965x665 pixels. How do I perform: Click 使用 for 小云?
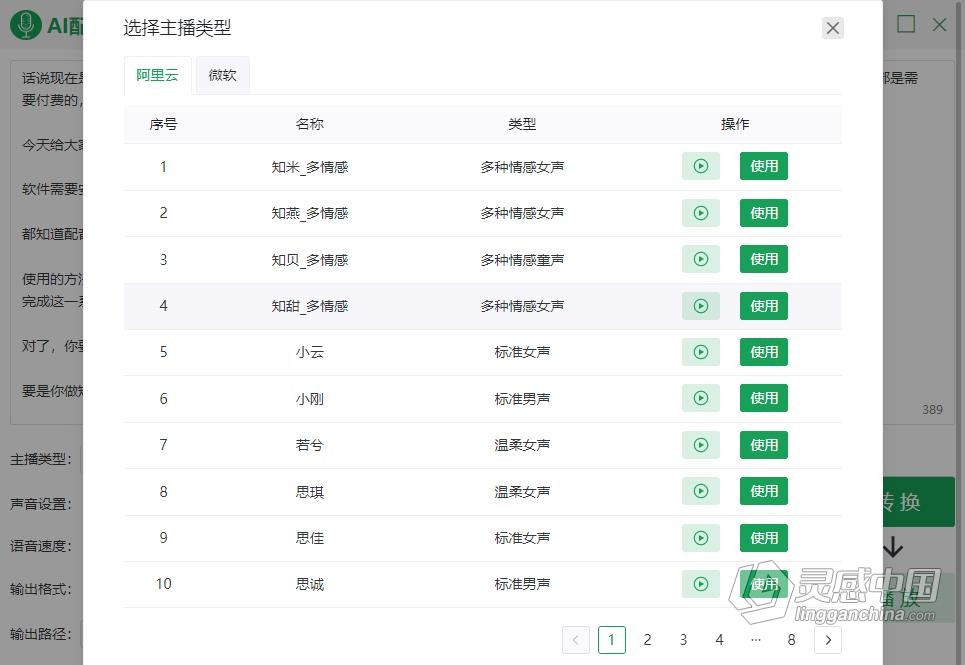click(764, 352)
